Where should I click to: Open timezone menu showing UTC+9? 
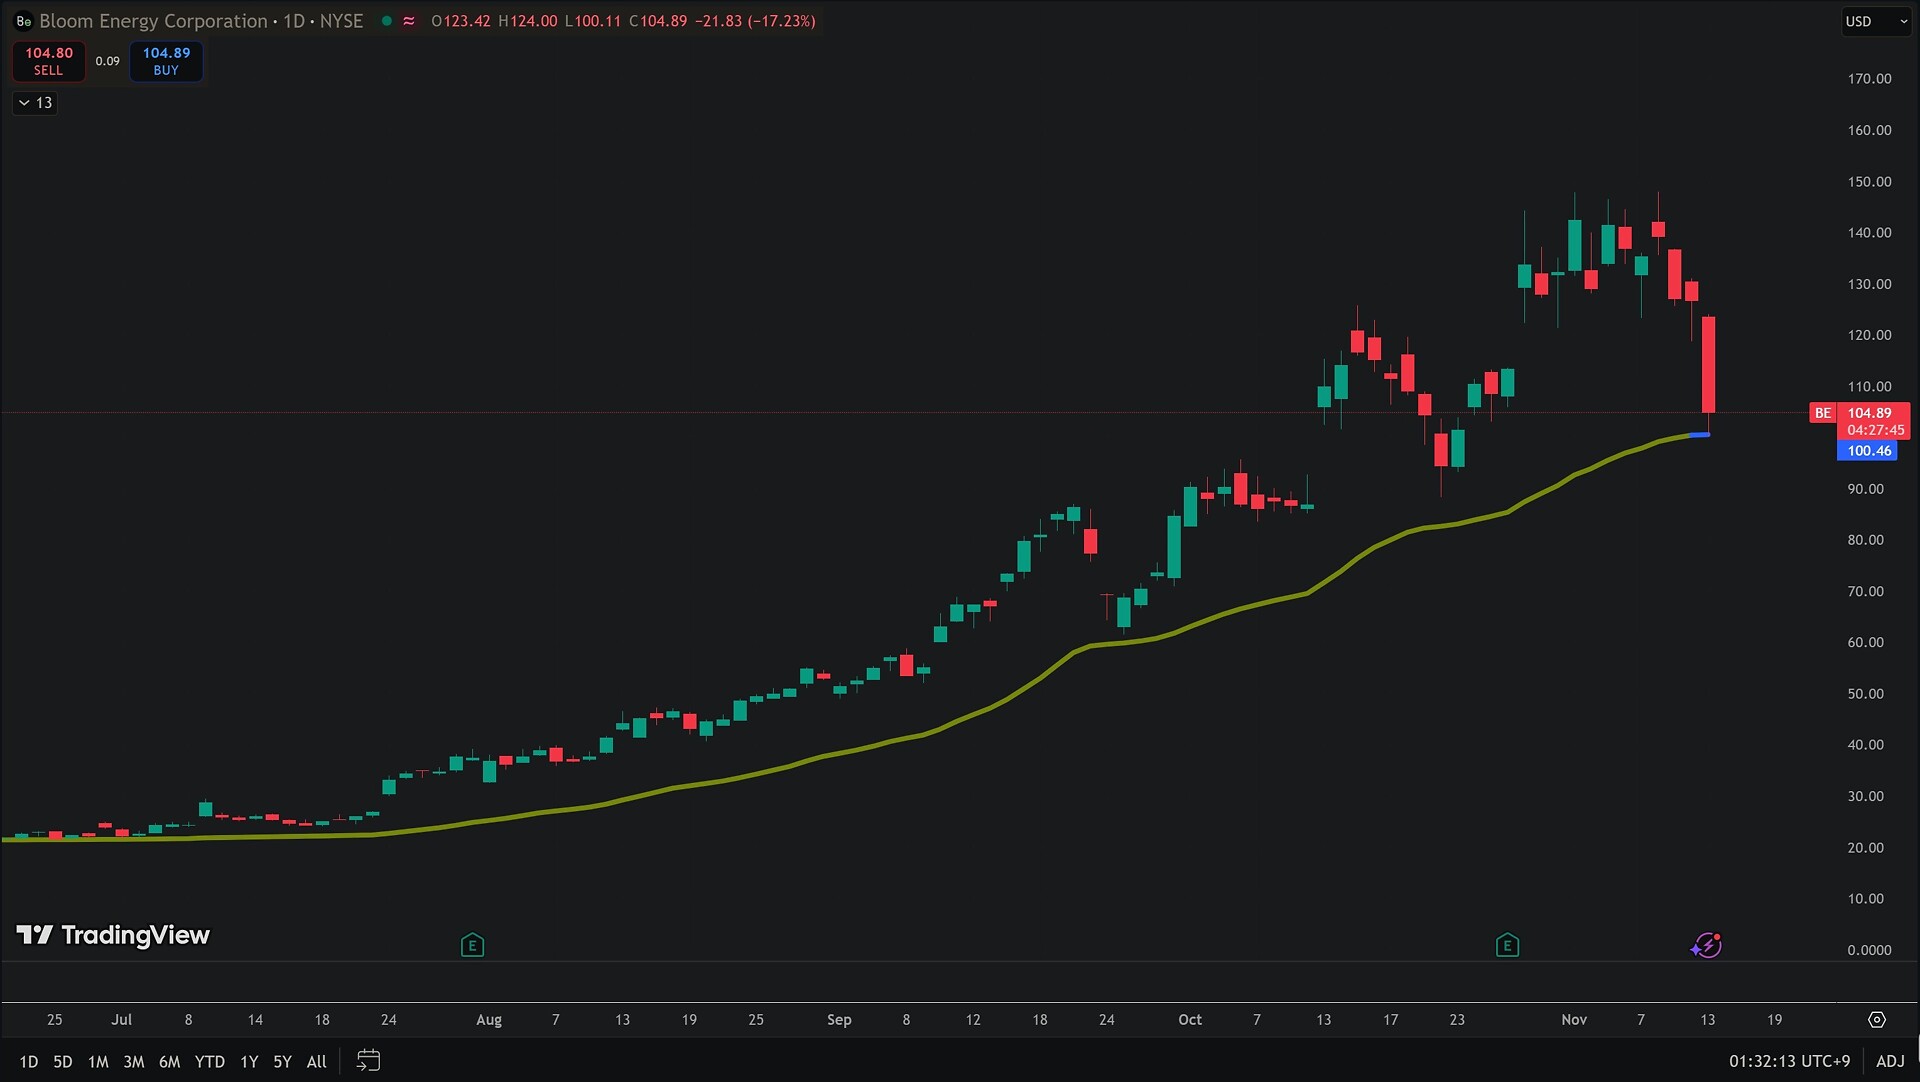coord(1789,1061)
